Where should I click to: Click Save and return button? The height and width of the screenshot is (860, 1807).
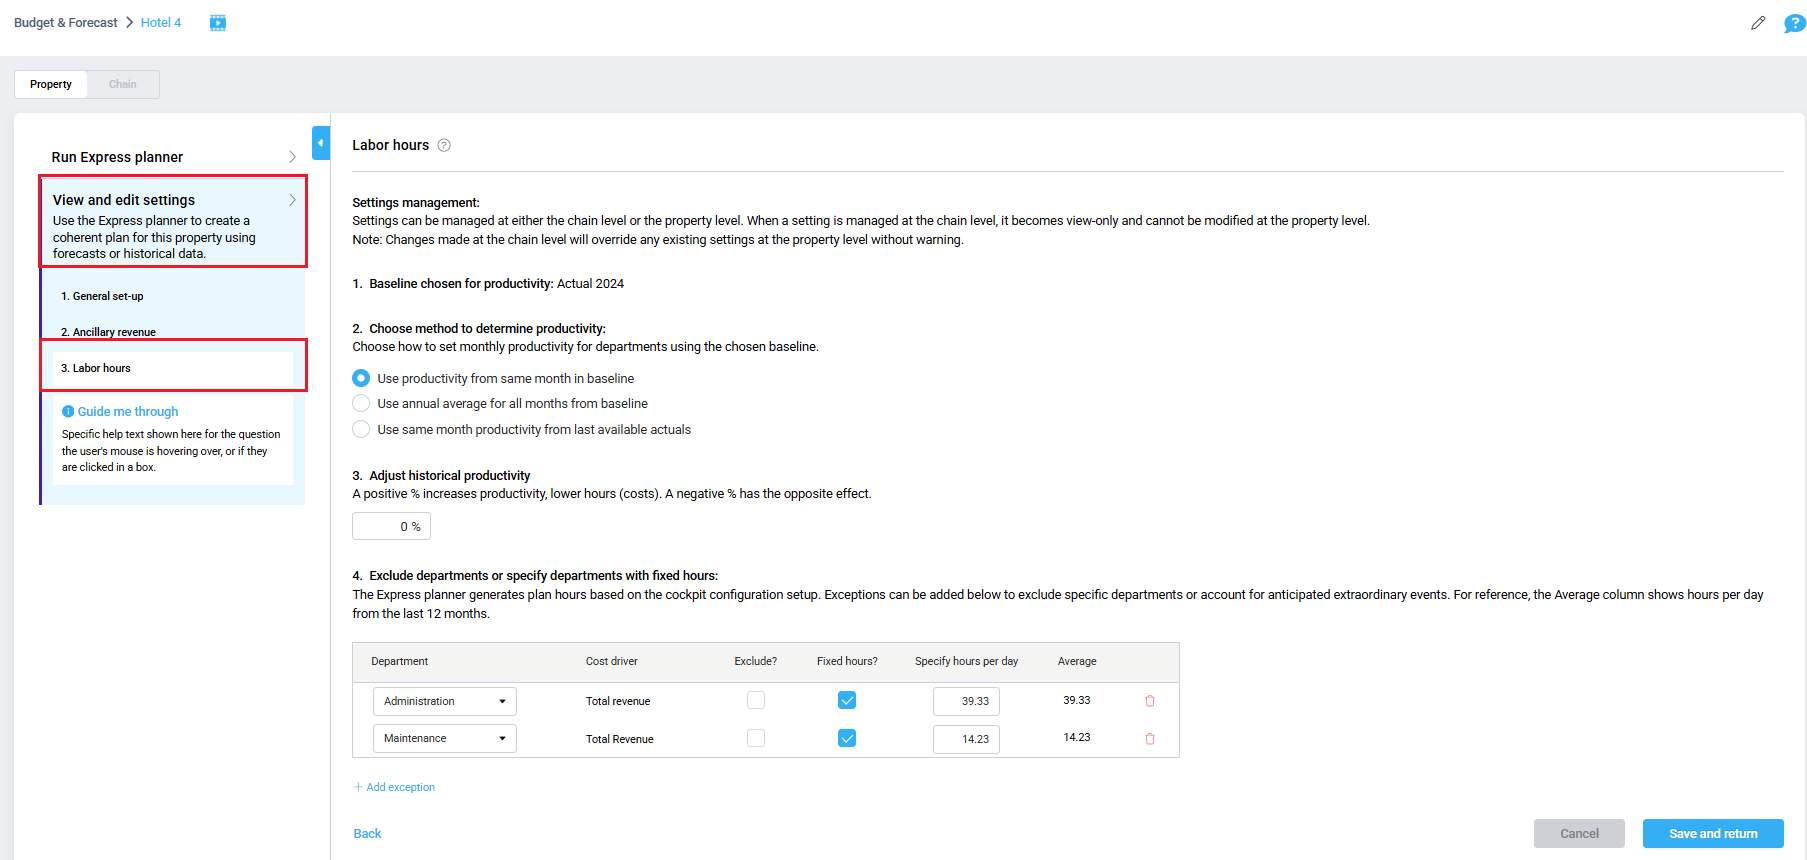pyautogui.click(x=1713, y=833)
